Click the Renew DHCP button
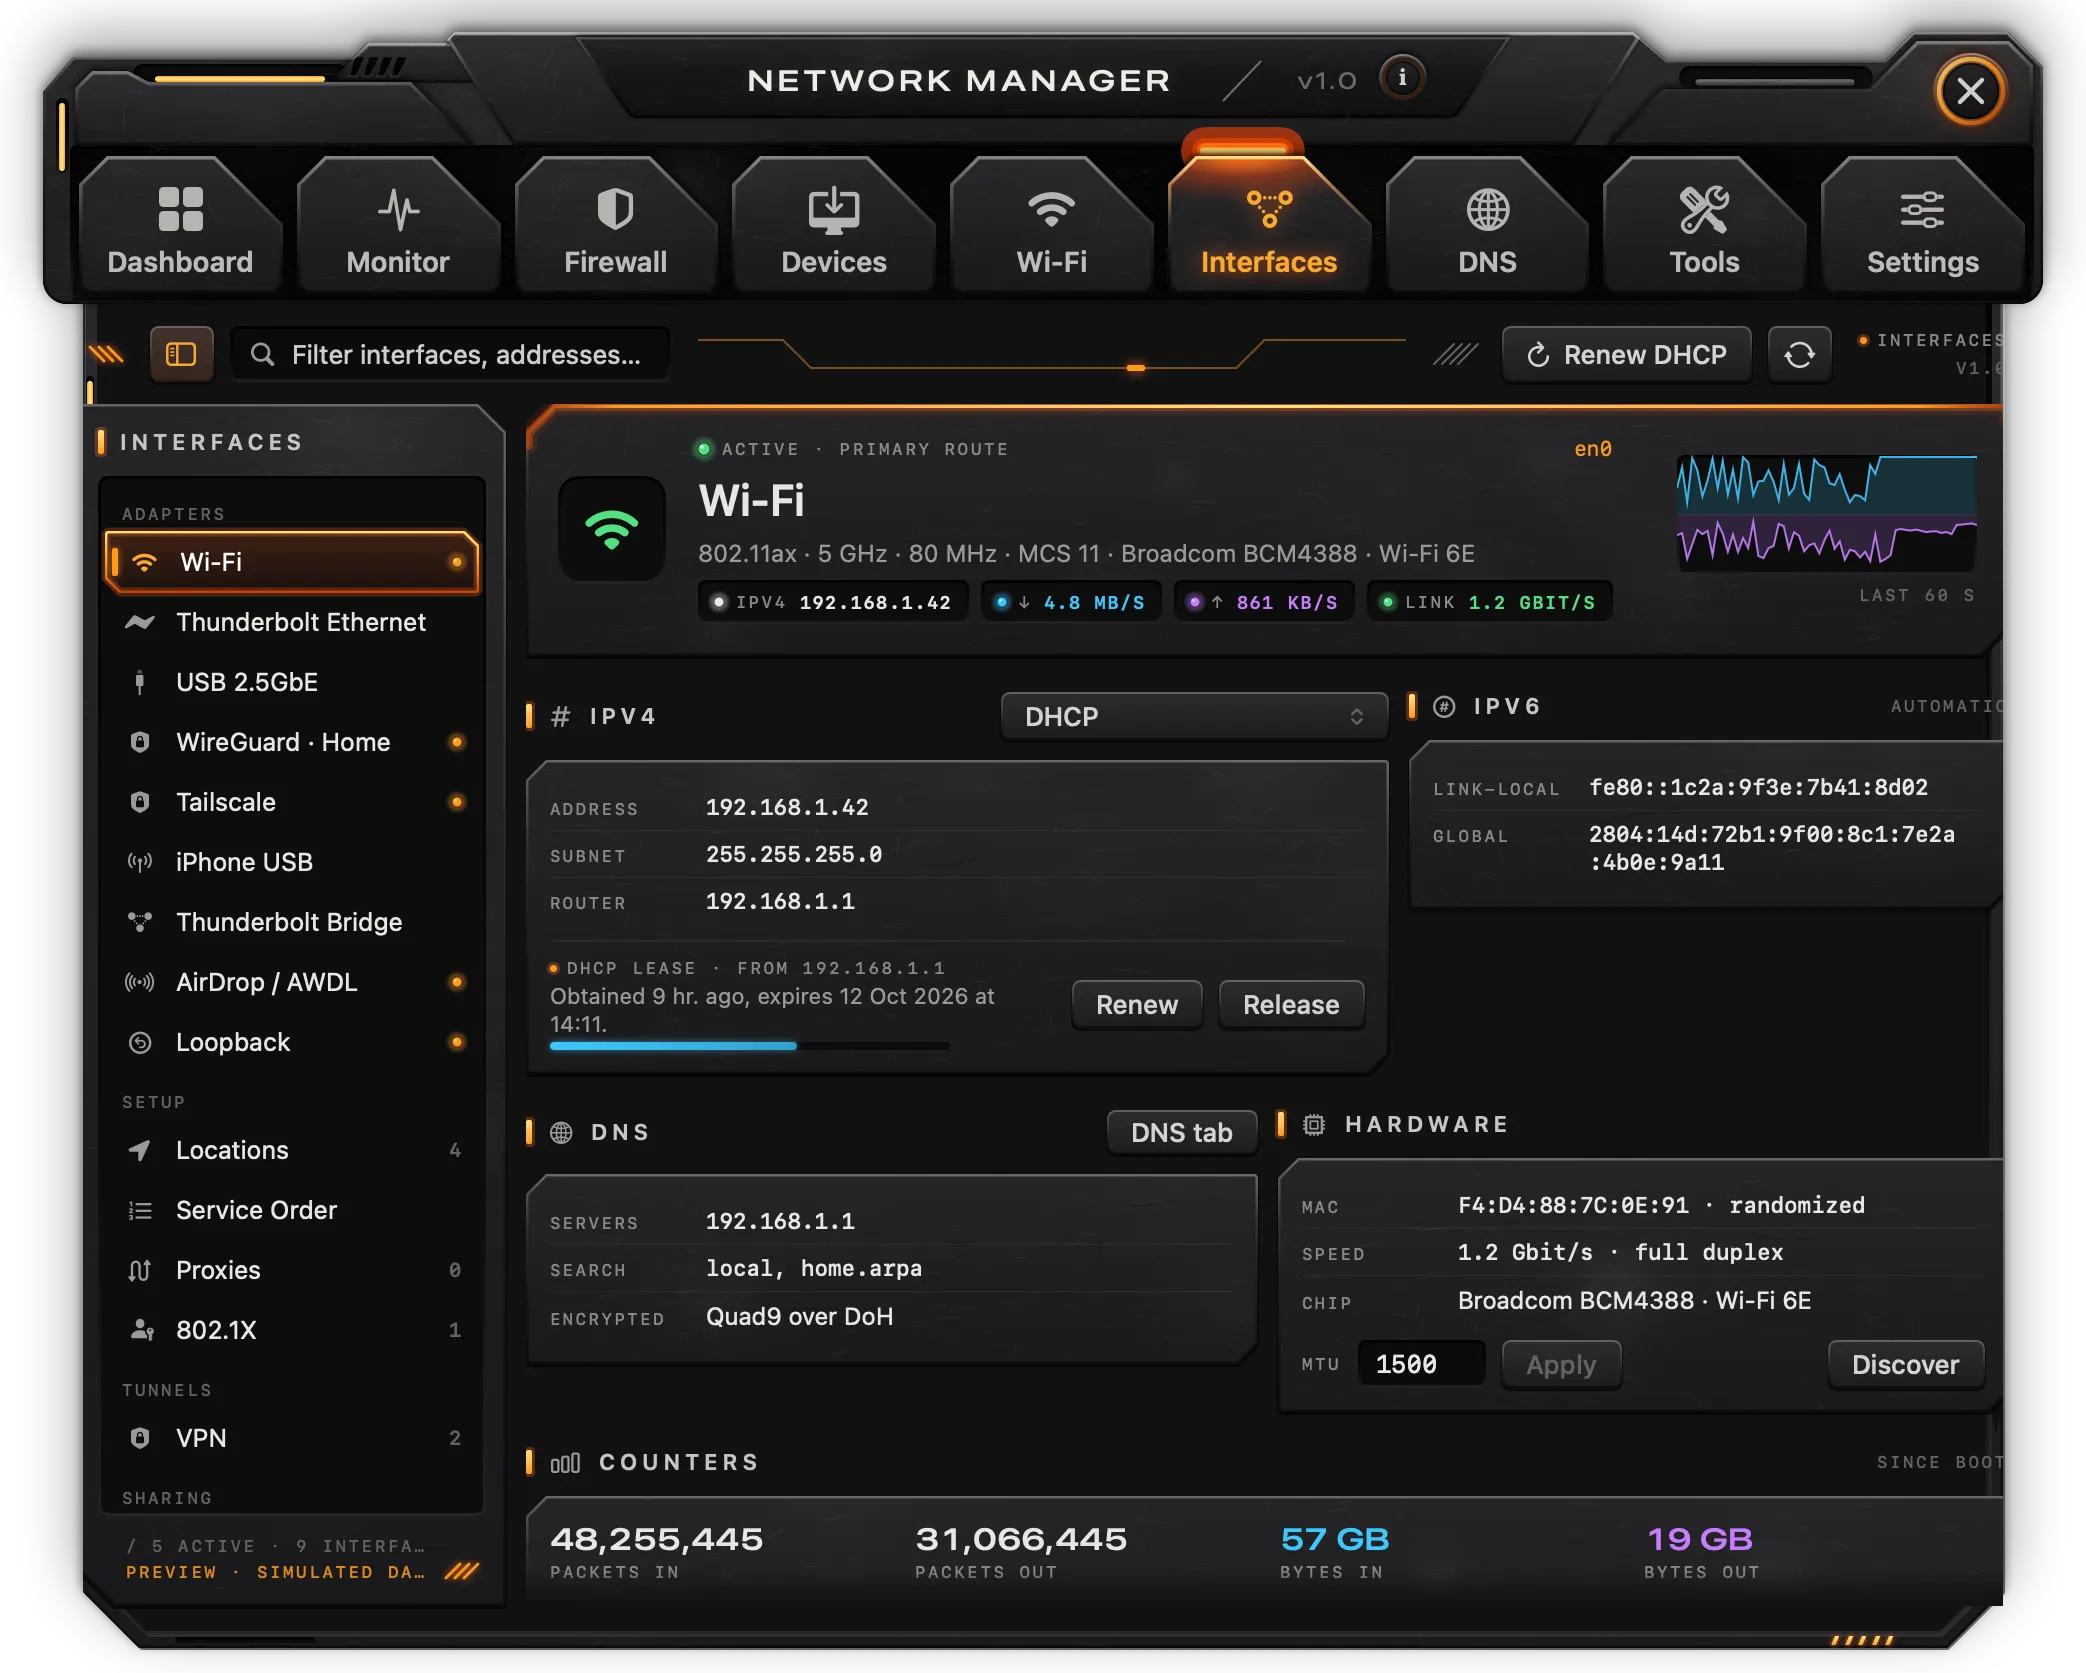The height and width of the screenshot is (1673, 2086). (1627, 354)
